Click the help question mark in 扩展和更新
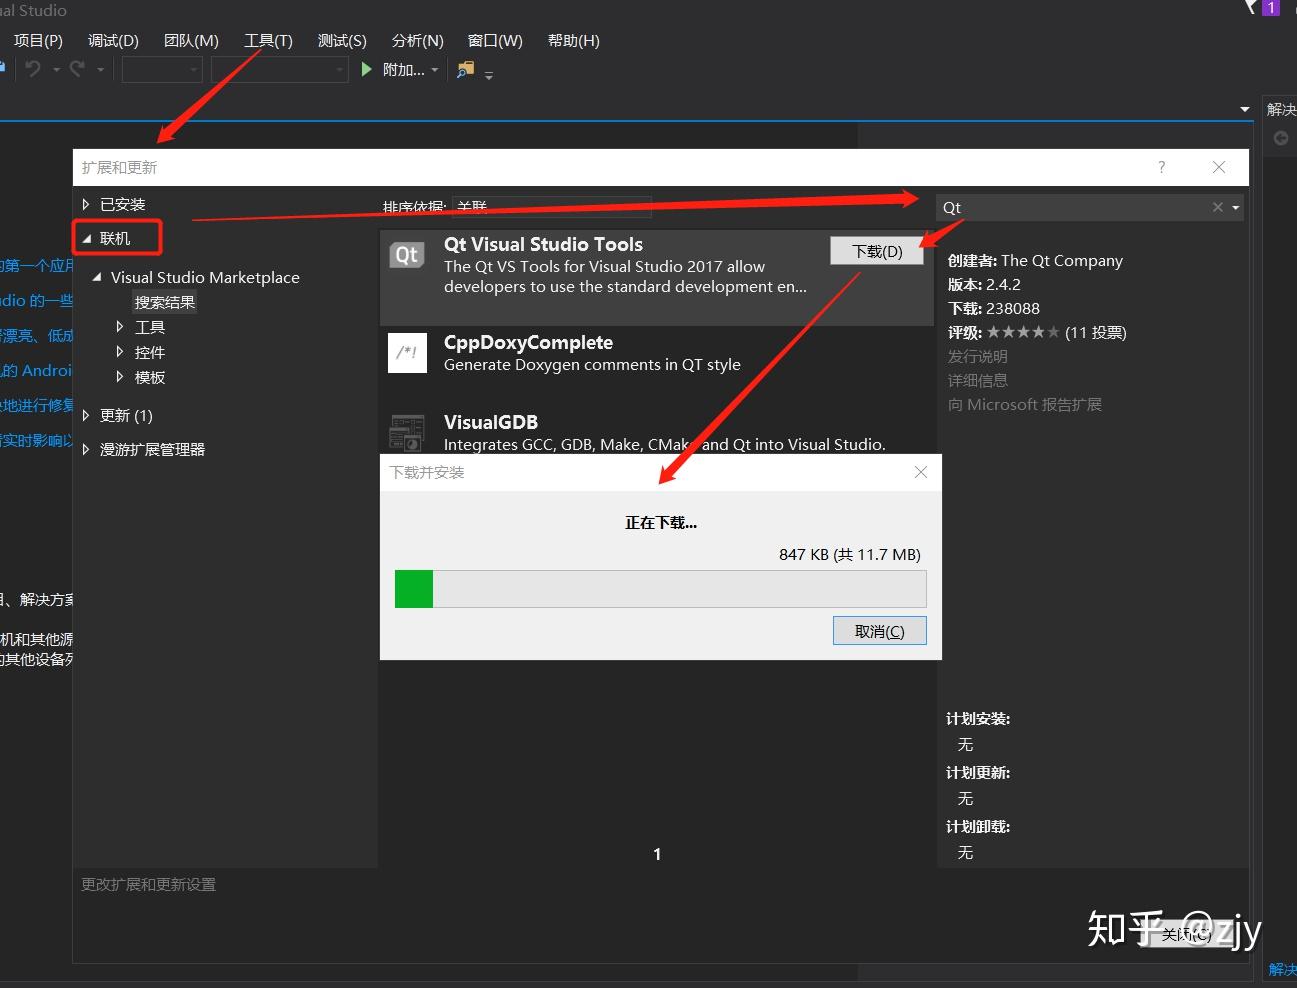This screenshot has width=1297, height=988. 1161,167
